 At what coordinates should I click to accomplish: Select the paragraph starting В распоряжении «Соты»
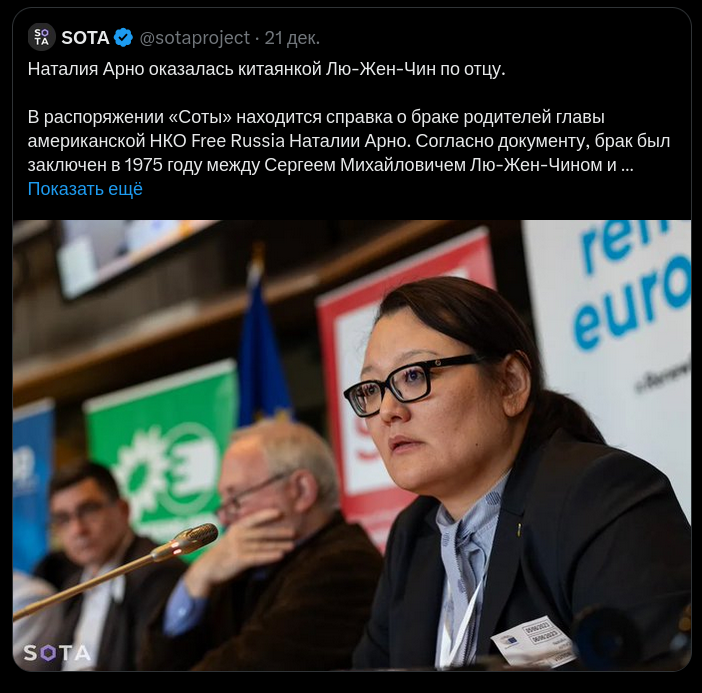(x=349, y=141)
